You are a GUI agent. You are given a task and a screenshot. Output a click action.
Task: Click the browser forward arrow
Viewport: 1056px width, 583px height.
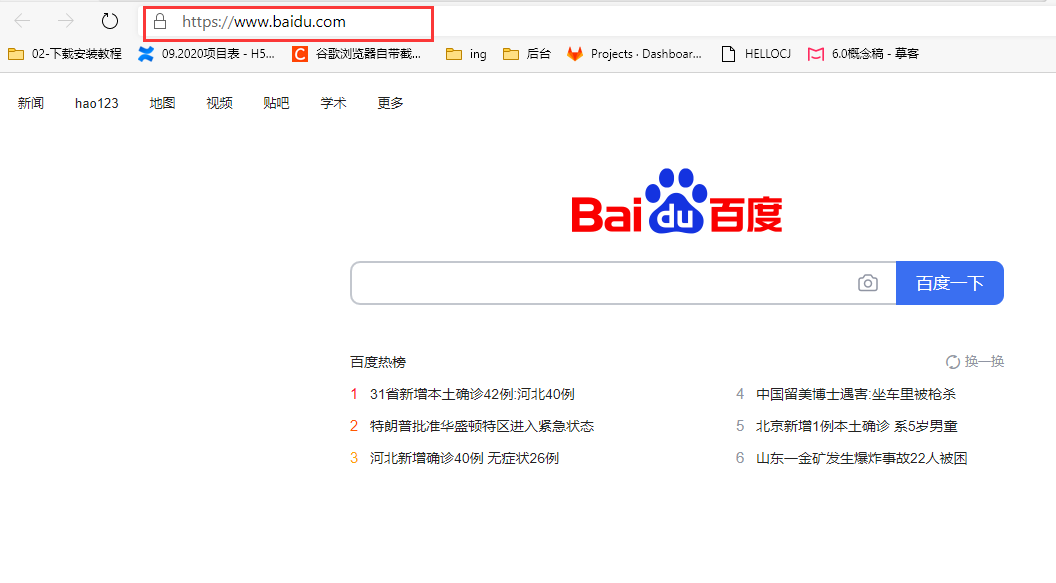(65, 22)
